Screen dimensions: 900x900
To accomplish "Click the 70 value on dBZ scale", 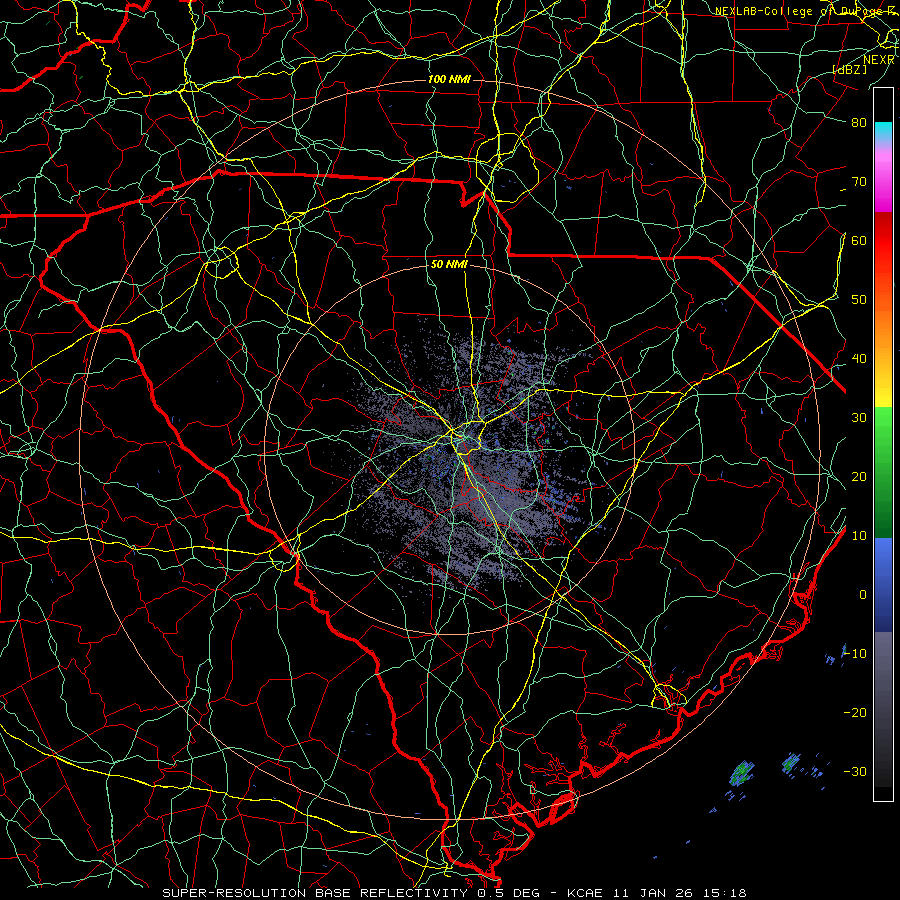I will pyautogui.click(x=859, y=182).
